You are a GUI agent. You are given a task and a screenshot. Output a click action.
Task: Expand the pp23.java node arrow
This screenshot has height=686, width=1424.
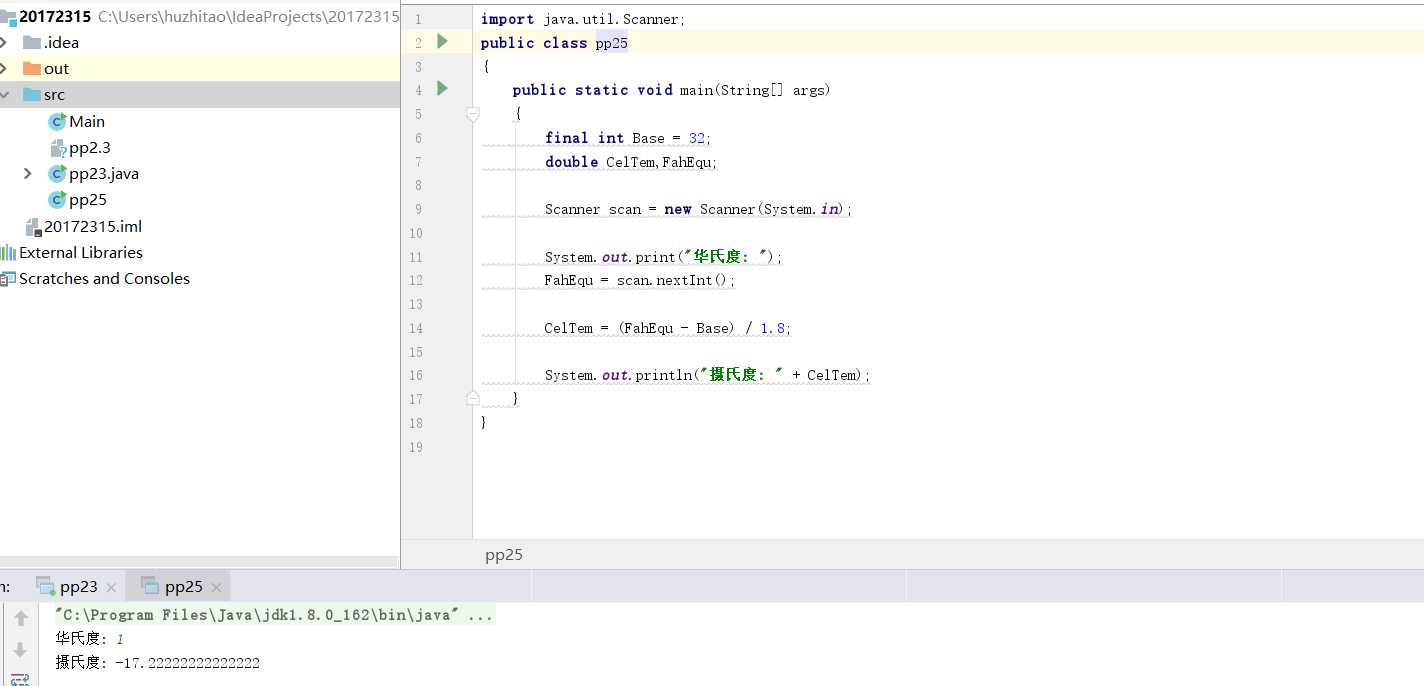27,173
